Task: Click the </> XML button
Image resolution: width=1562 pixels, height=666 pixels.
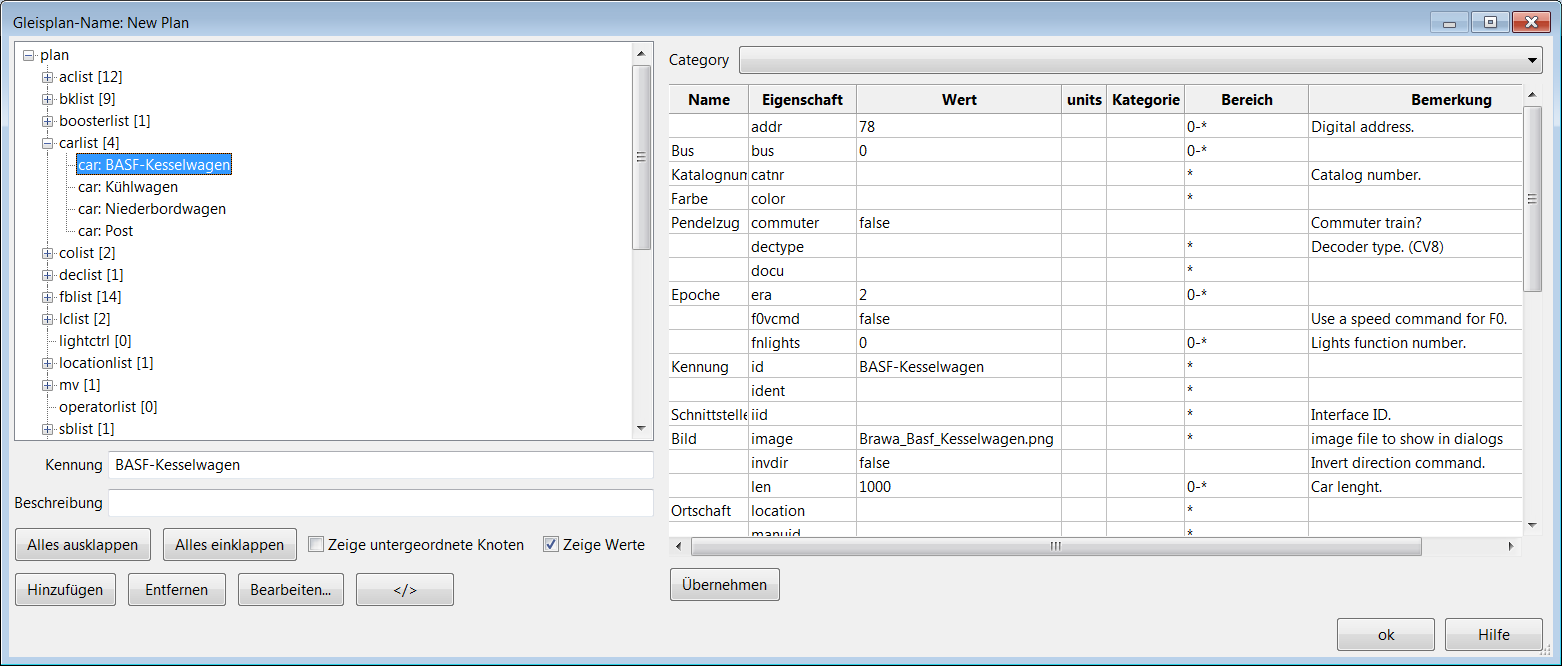Action: (405, 590)
